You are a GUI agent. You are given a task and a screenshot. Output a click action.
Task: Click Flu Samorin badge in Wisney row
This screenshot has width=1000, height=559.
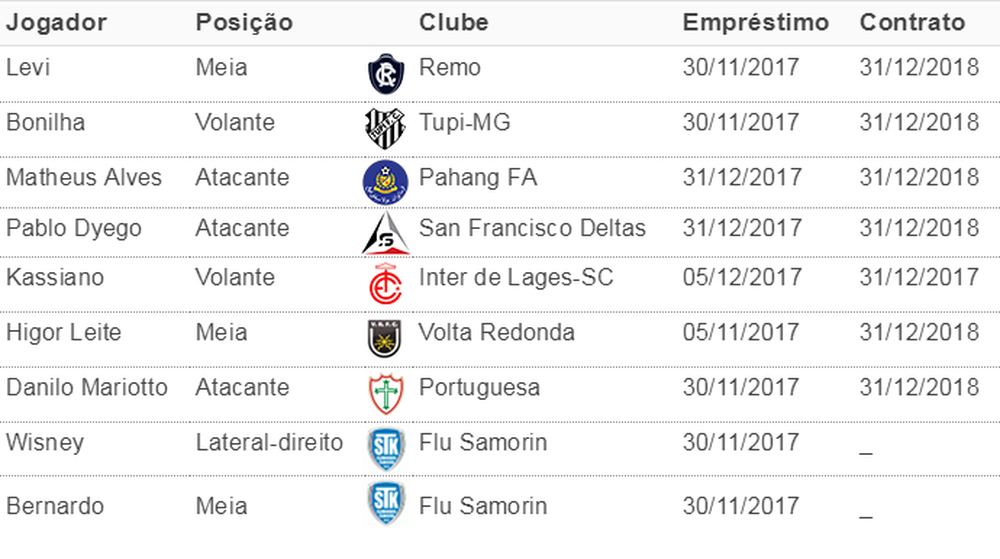(386, 449)
